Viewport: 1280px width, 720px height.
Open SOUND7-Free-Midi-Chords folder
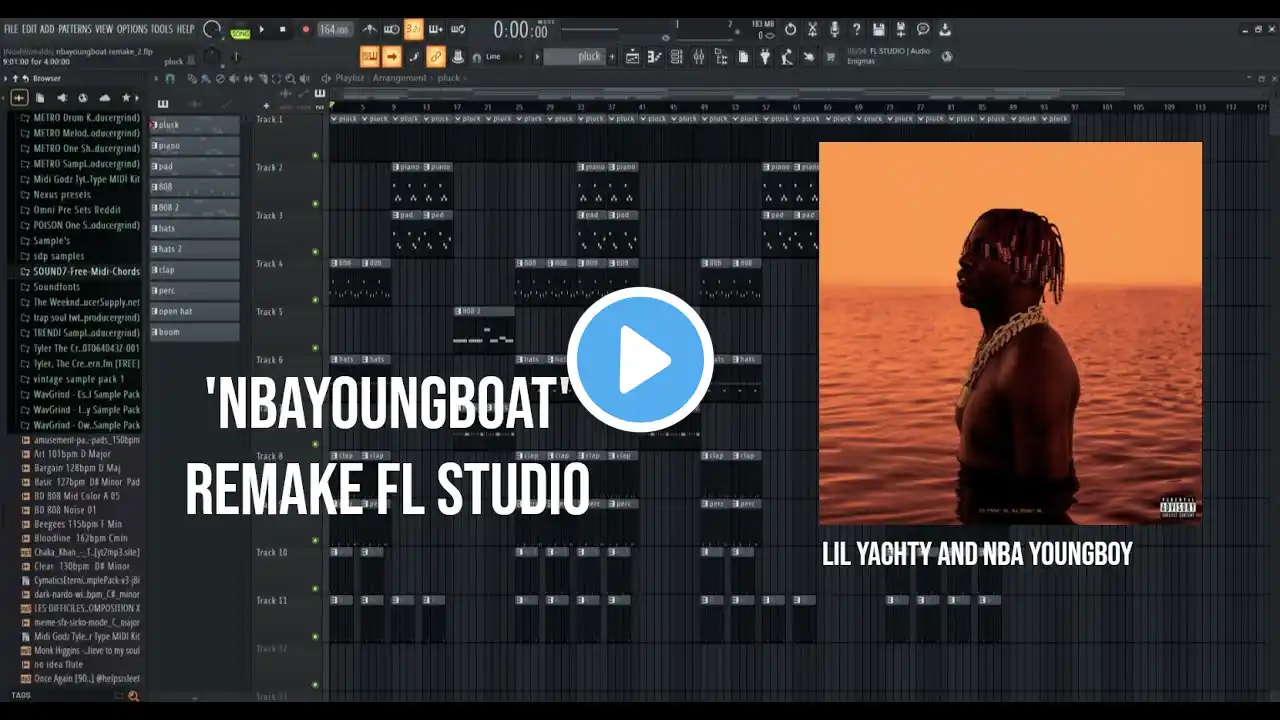[86, 272]
